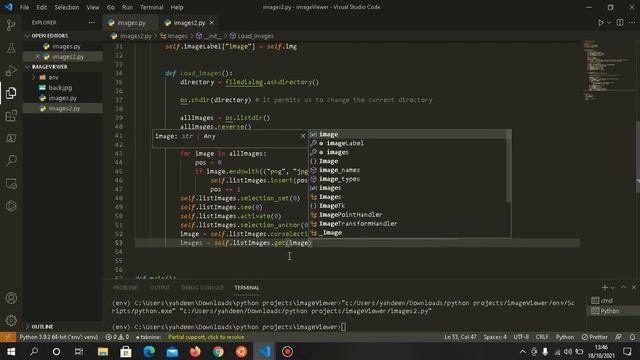Switch to images.py editor tab

pyautogui.click(x=131, y=23)
